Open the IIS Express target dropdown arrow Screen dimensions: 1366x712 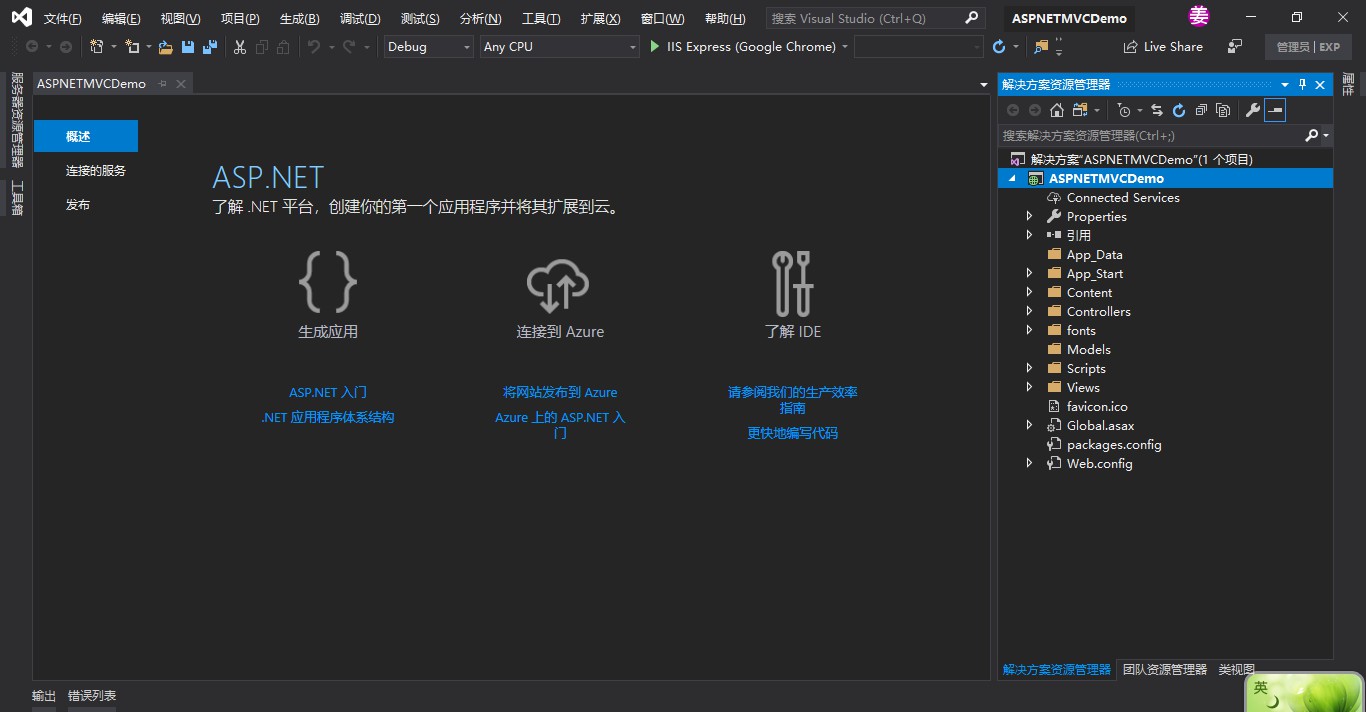(845, 47)
